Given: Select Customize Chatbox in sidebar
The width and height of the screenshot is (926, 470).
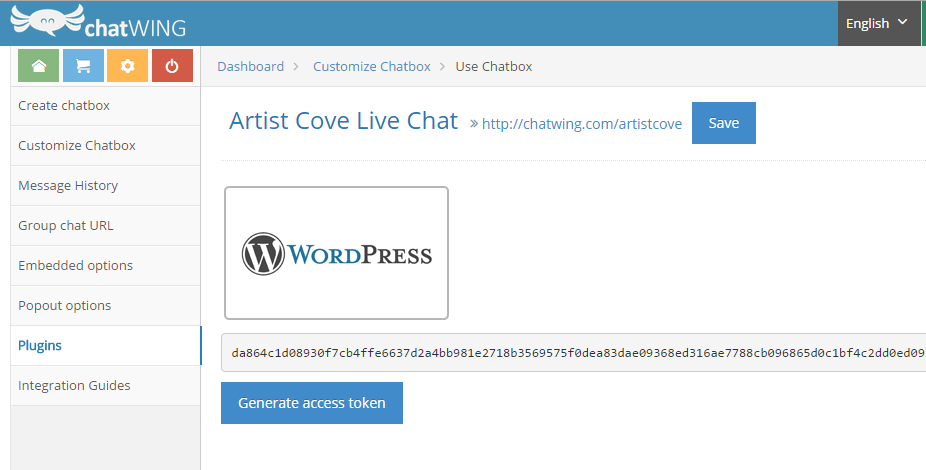Looking at the screenshot, I should coord(106,145).
